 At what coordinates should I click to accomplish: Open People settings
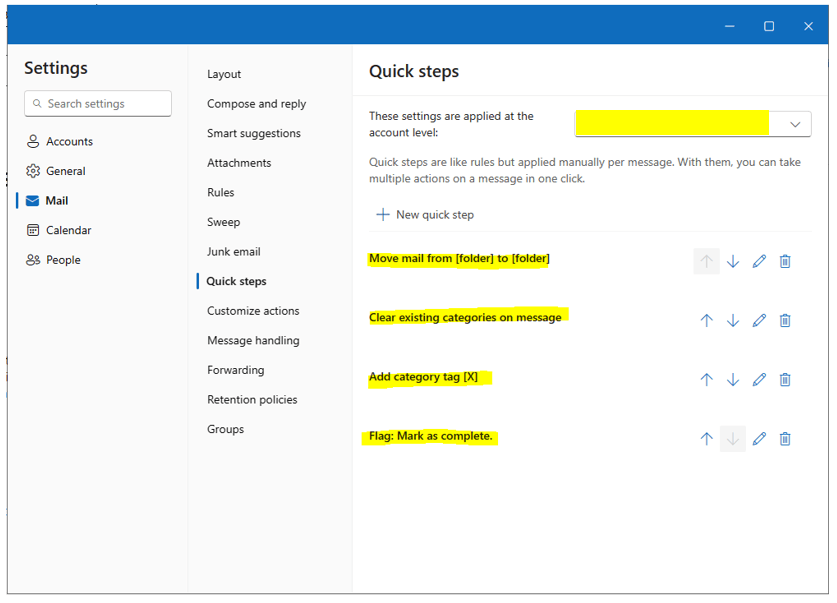[53, 260]
